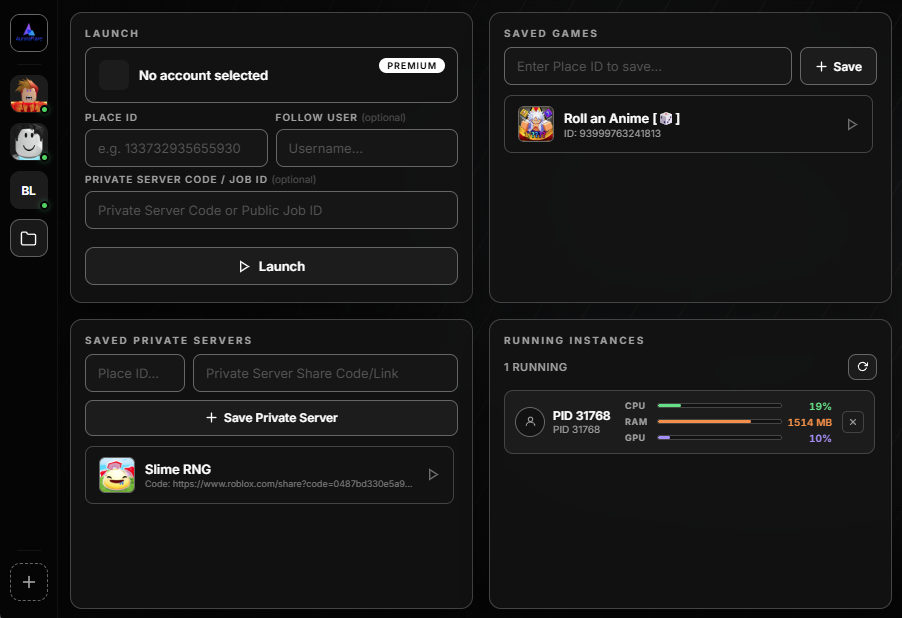902x618 pixels.
Task: Focus Place ID field in Saved Private Servers
Action: [x=135, y=373]
